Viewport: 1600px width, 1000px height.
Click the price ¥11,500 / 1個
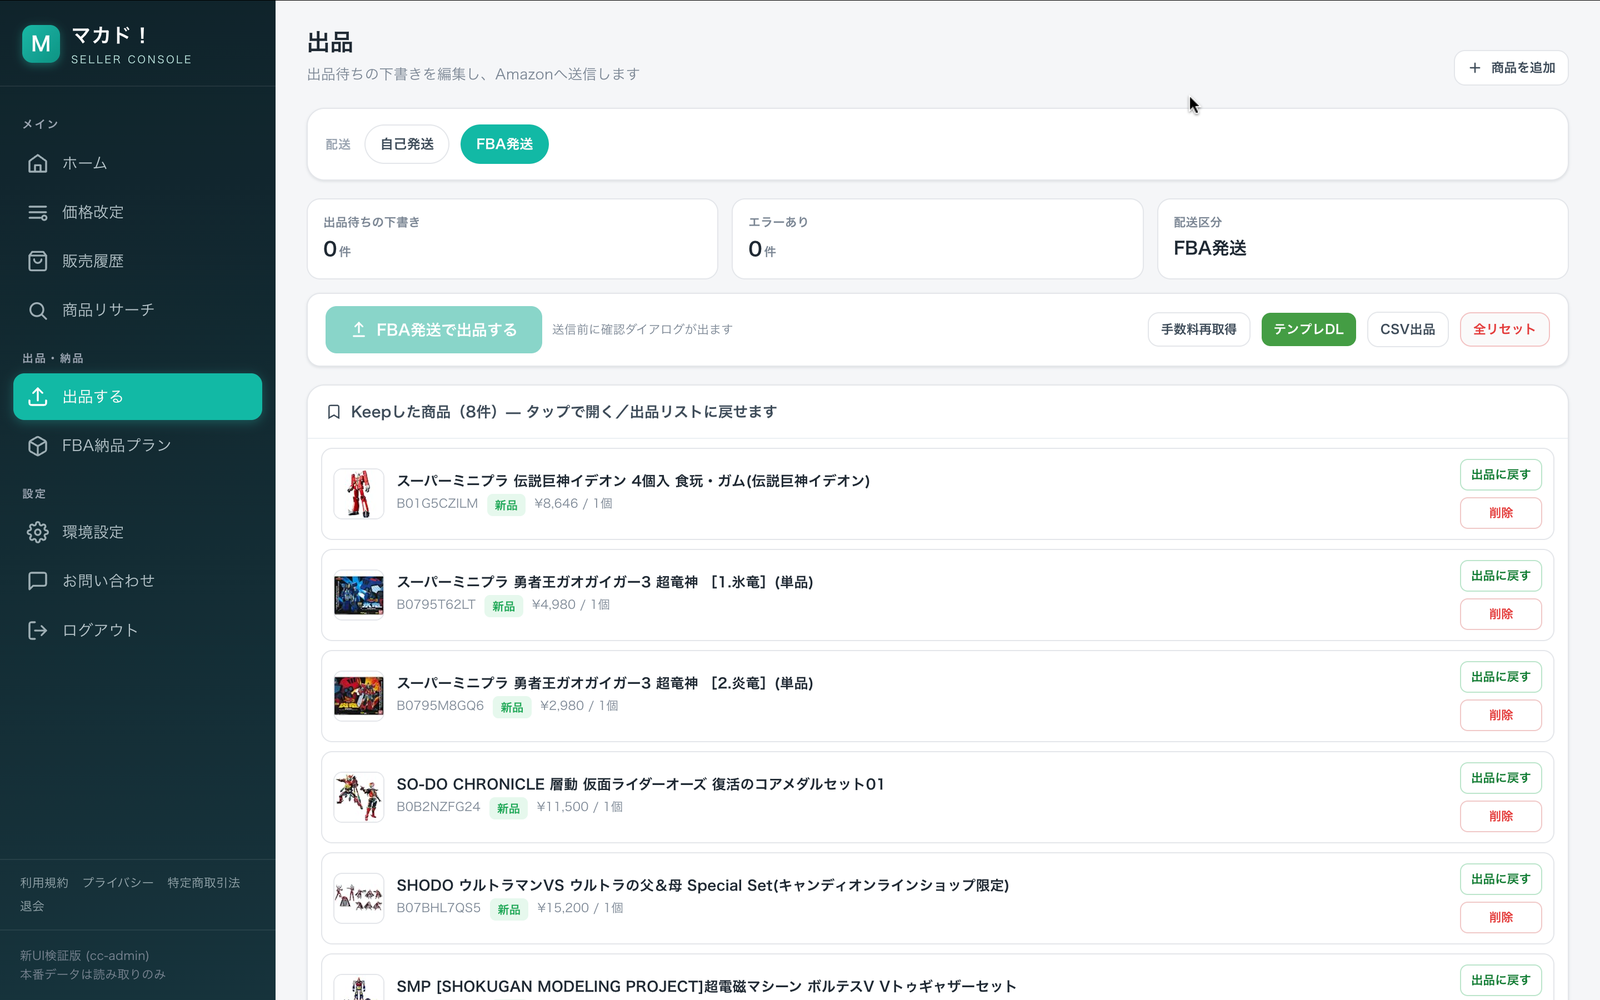[x=580, y=807]
